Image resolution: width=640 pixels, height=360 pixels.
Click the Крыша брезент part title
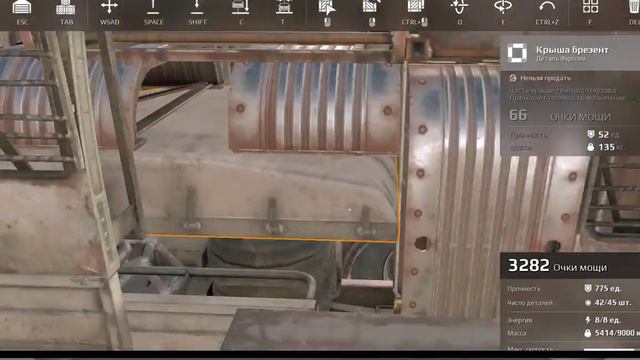pos(572,50)
